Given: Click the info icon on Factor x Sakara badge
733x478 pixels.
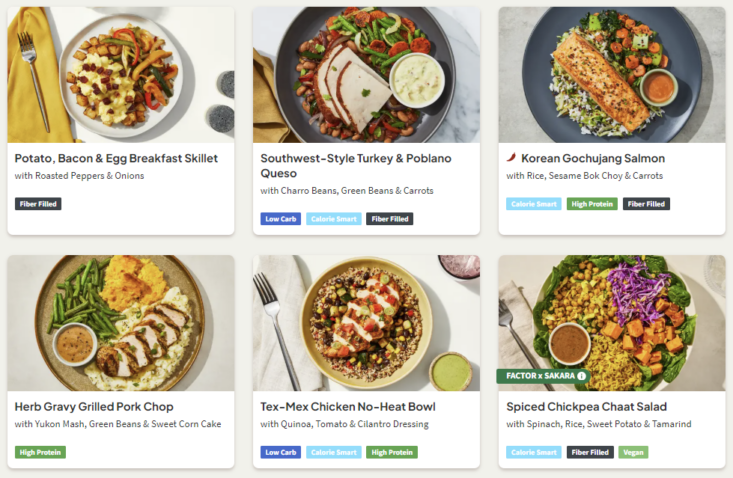Looking at the screenshot, I should pos(582,376).
